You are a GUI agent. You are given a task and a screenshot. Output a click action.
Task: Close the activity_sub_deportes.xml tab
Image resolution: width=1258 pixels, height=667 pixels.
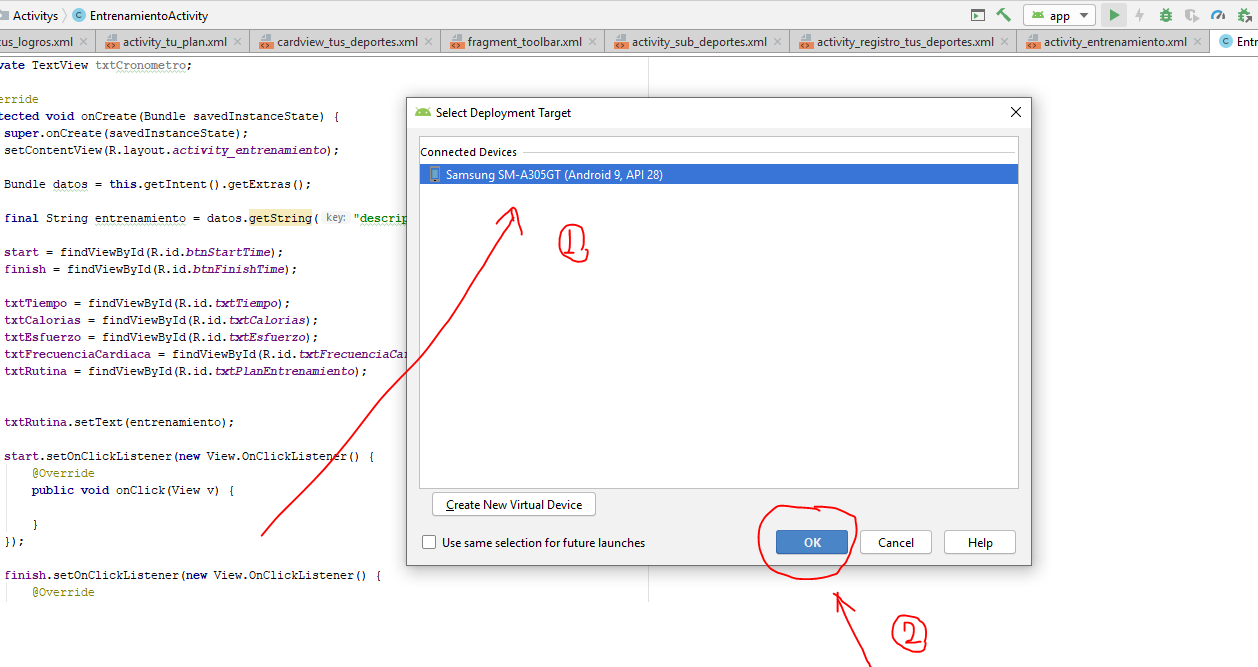pyautogui.click(x=777, y=42)
